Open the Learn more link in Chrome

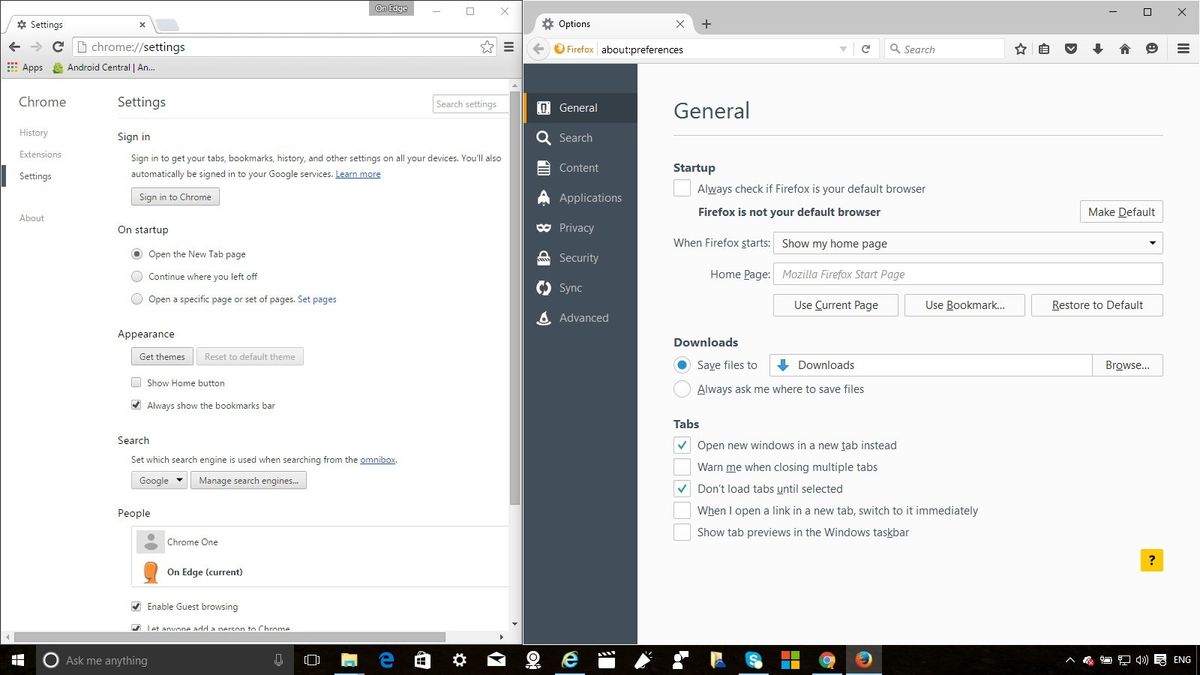(358, 174)
